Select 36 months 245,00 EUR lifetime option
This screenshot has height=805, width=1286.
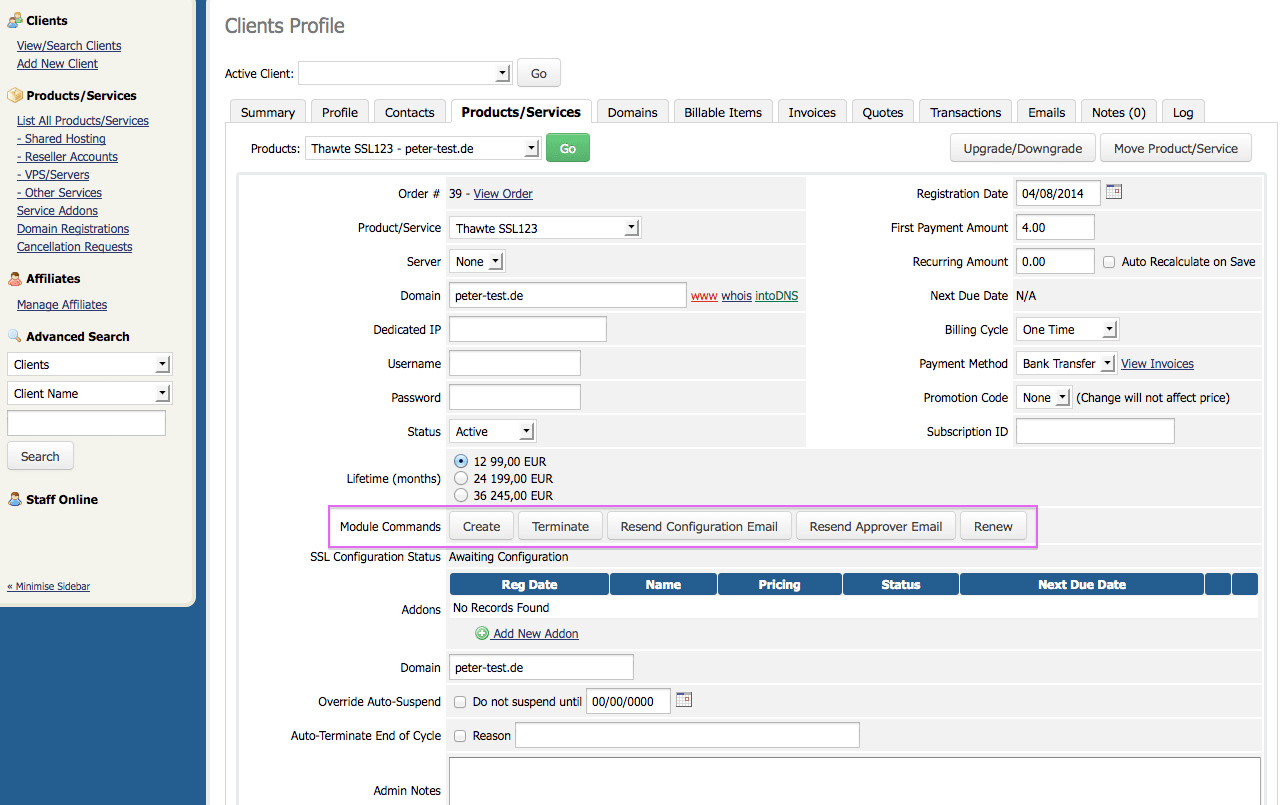tap(461, 495)
